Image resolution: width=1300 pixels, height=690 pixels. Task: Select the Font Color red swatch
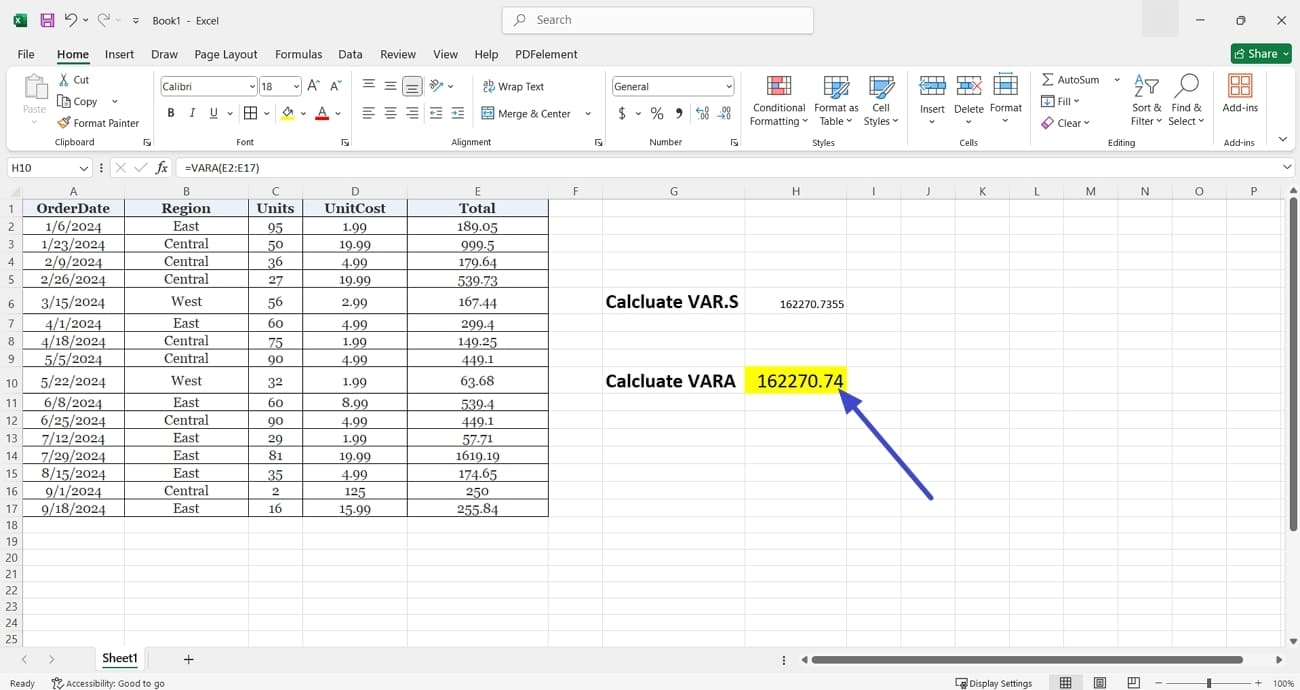tap(322, 113)
